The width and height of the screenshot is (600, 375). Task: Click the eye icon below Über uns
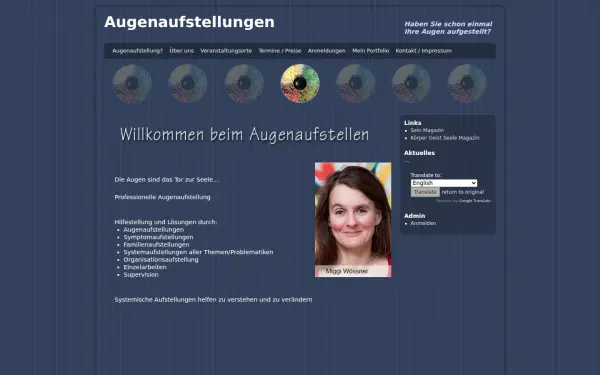pos(188,83)
